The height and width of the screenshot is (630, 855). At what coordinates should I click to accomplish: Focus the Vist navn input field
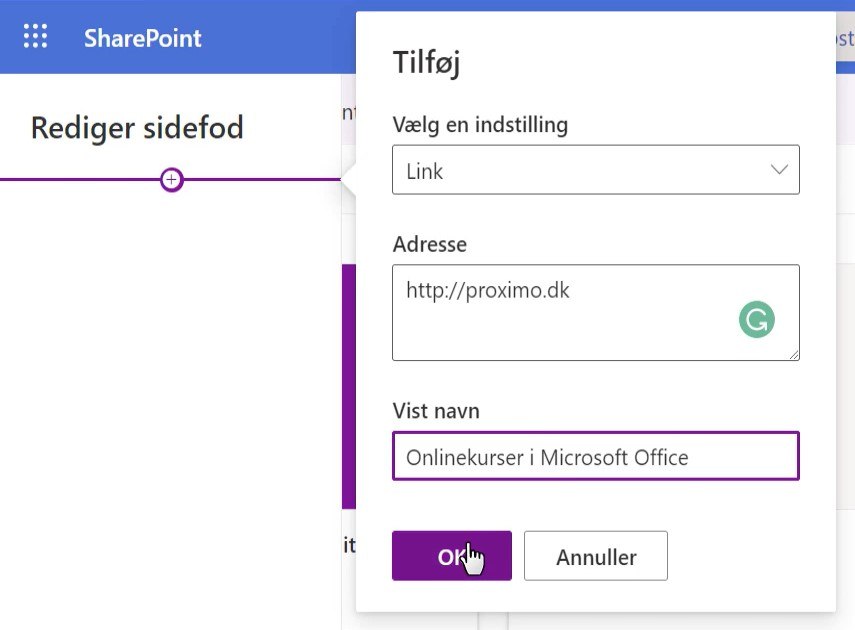coord(595,456)
